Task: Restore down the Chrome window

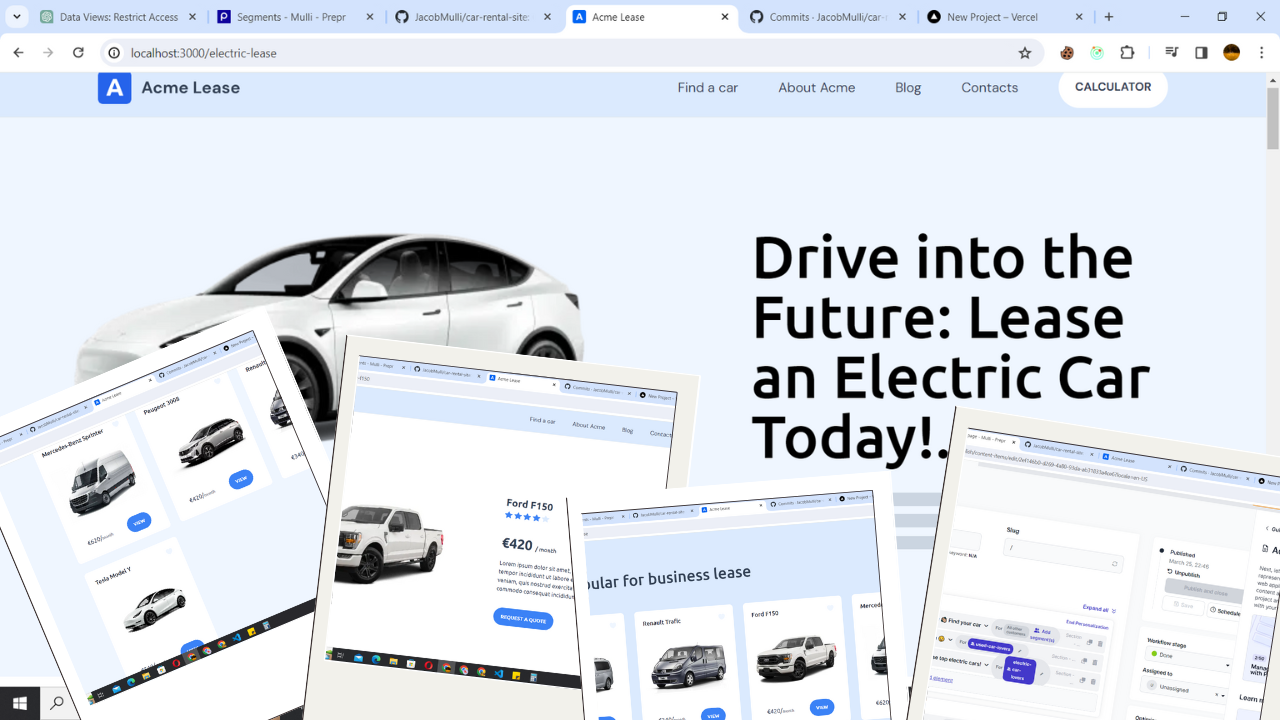Action: (x=1222, y=17)
